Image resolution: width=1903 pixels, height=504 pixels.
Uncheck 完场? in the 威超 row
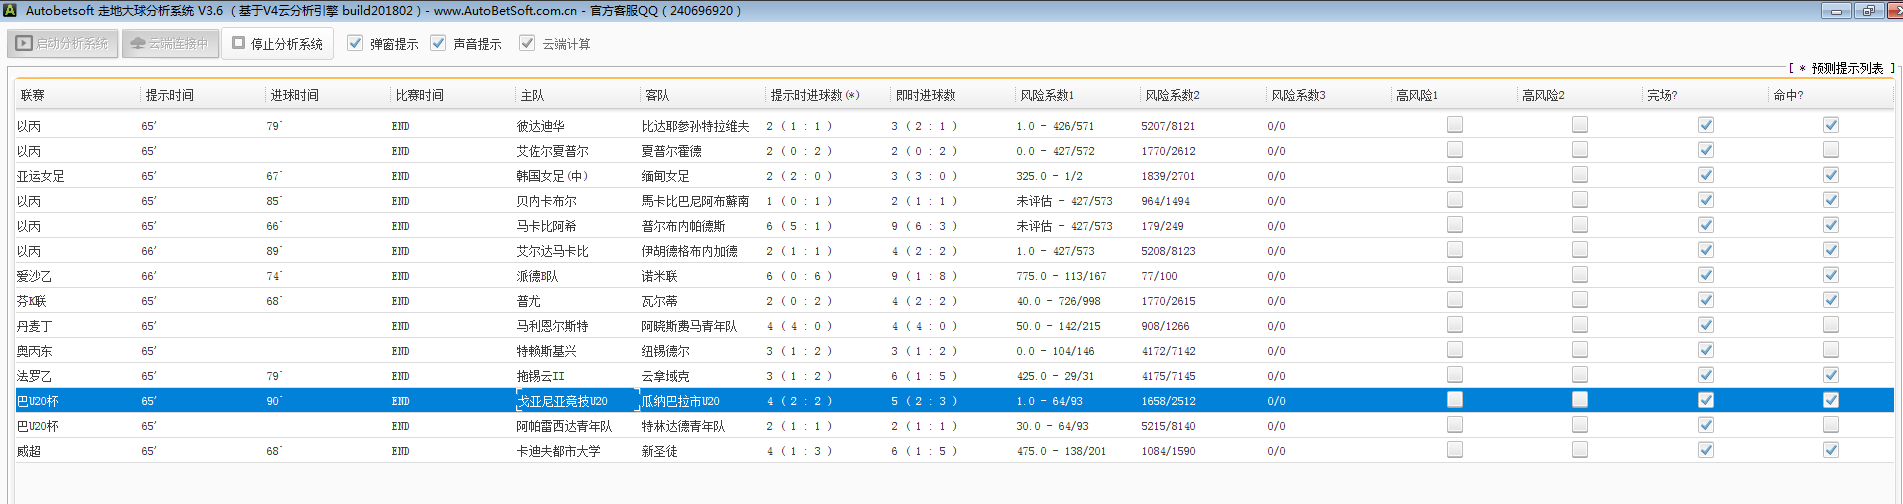click(1706, 450)
